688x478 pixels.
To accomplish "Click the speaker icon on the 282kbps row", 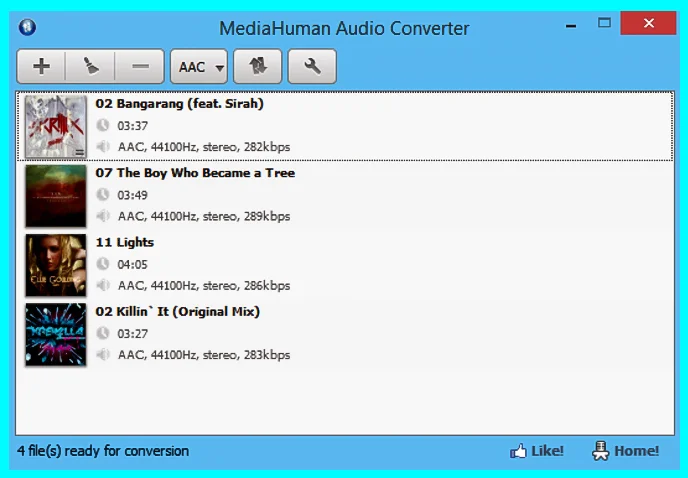I will pos(103,147).
